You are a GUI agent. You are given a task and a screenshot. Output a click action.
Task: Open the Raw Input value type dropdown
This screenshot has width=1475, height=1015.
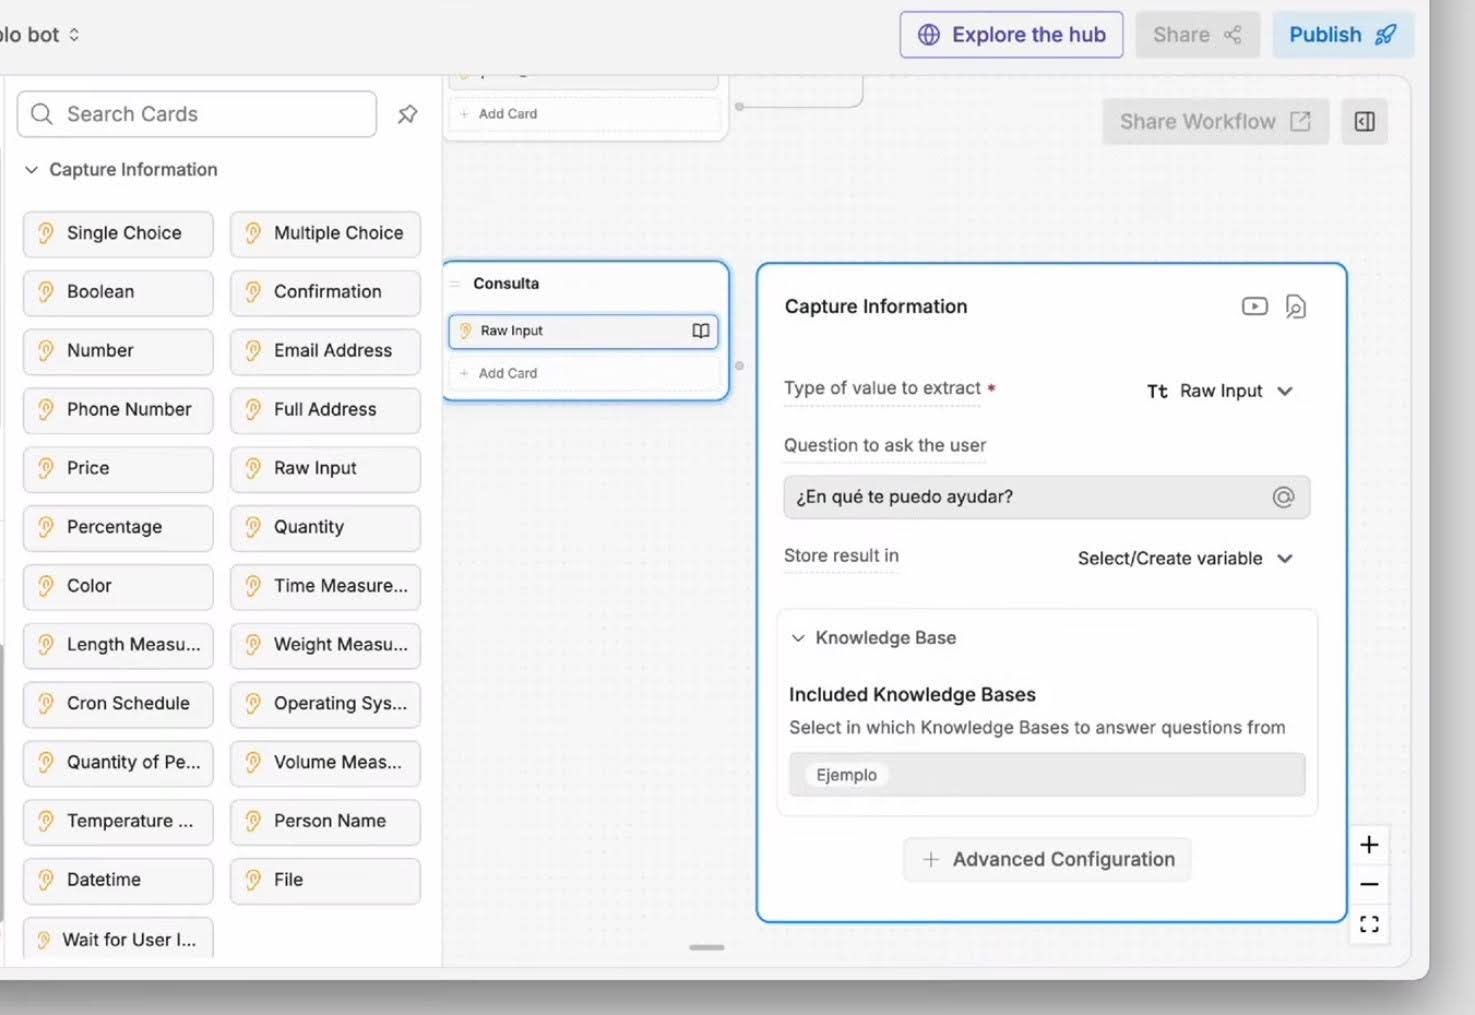[1220, 391]
